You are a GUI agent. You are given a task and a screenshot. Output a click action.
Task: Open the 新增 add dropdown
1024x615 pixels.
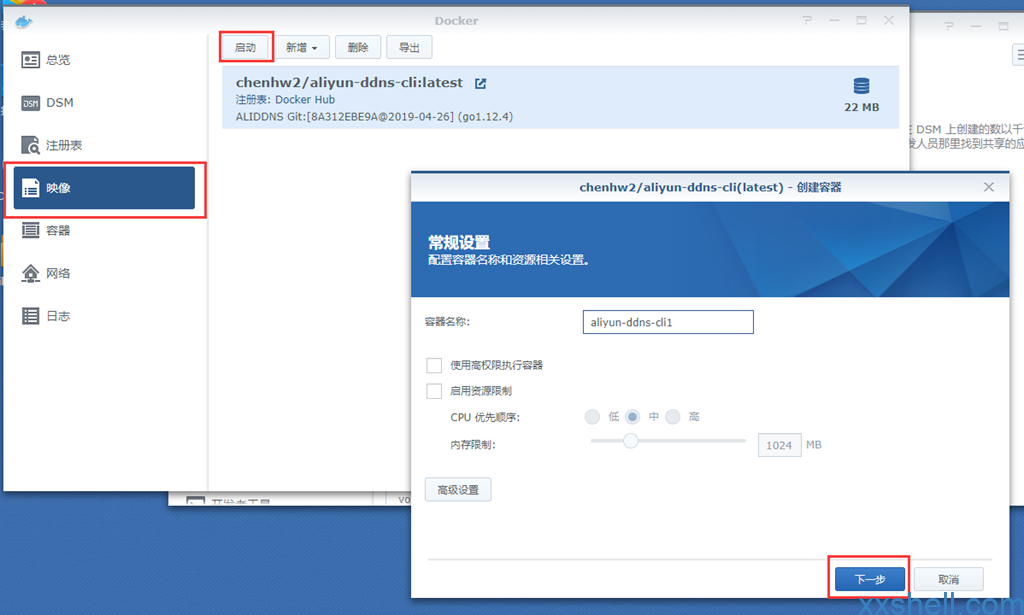(302, 48)
